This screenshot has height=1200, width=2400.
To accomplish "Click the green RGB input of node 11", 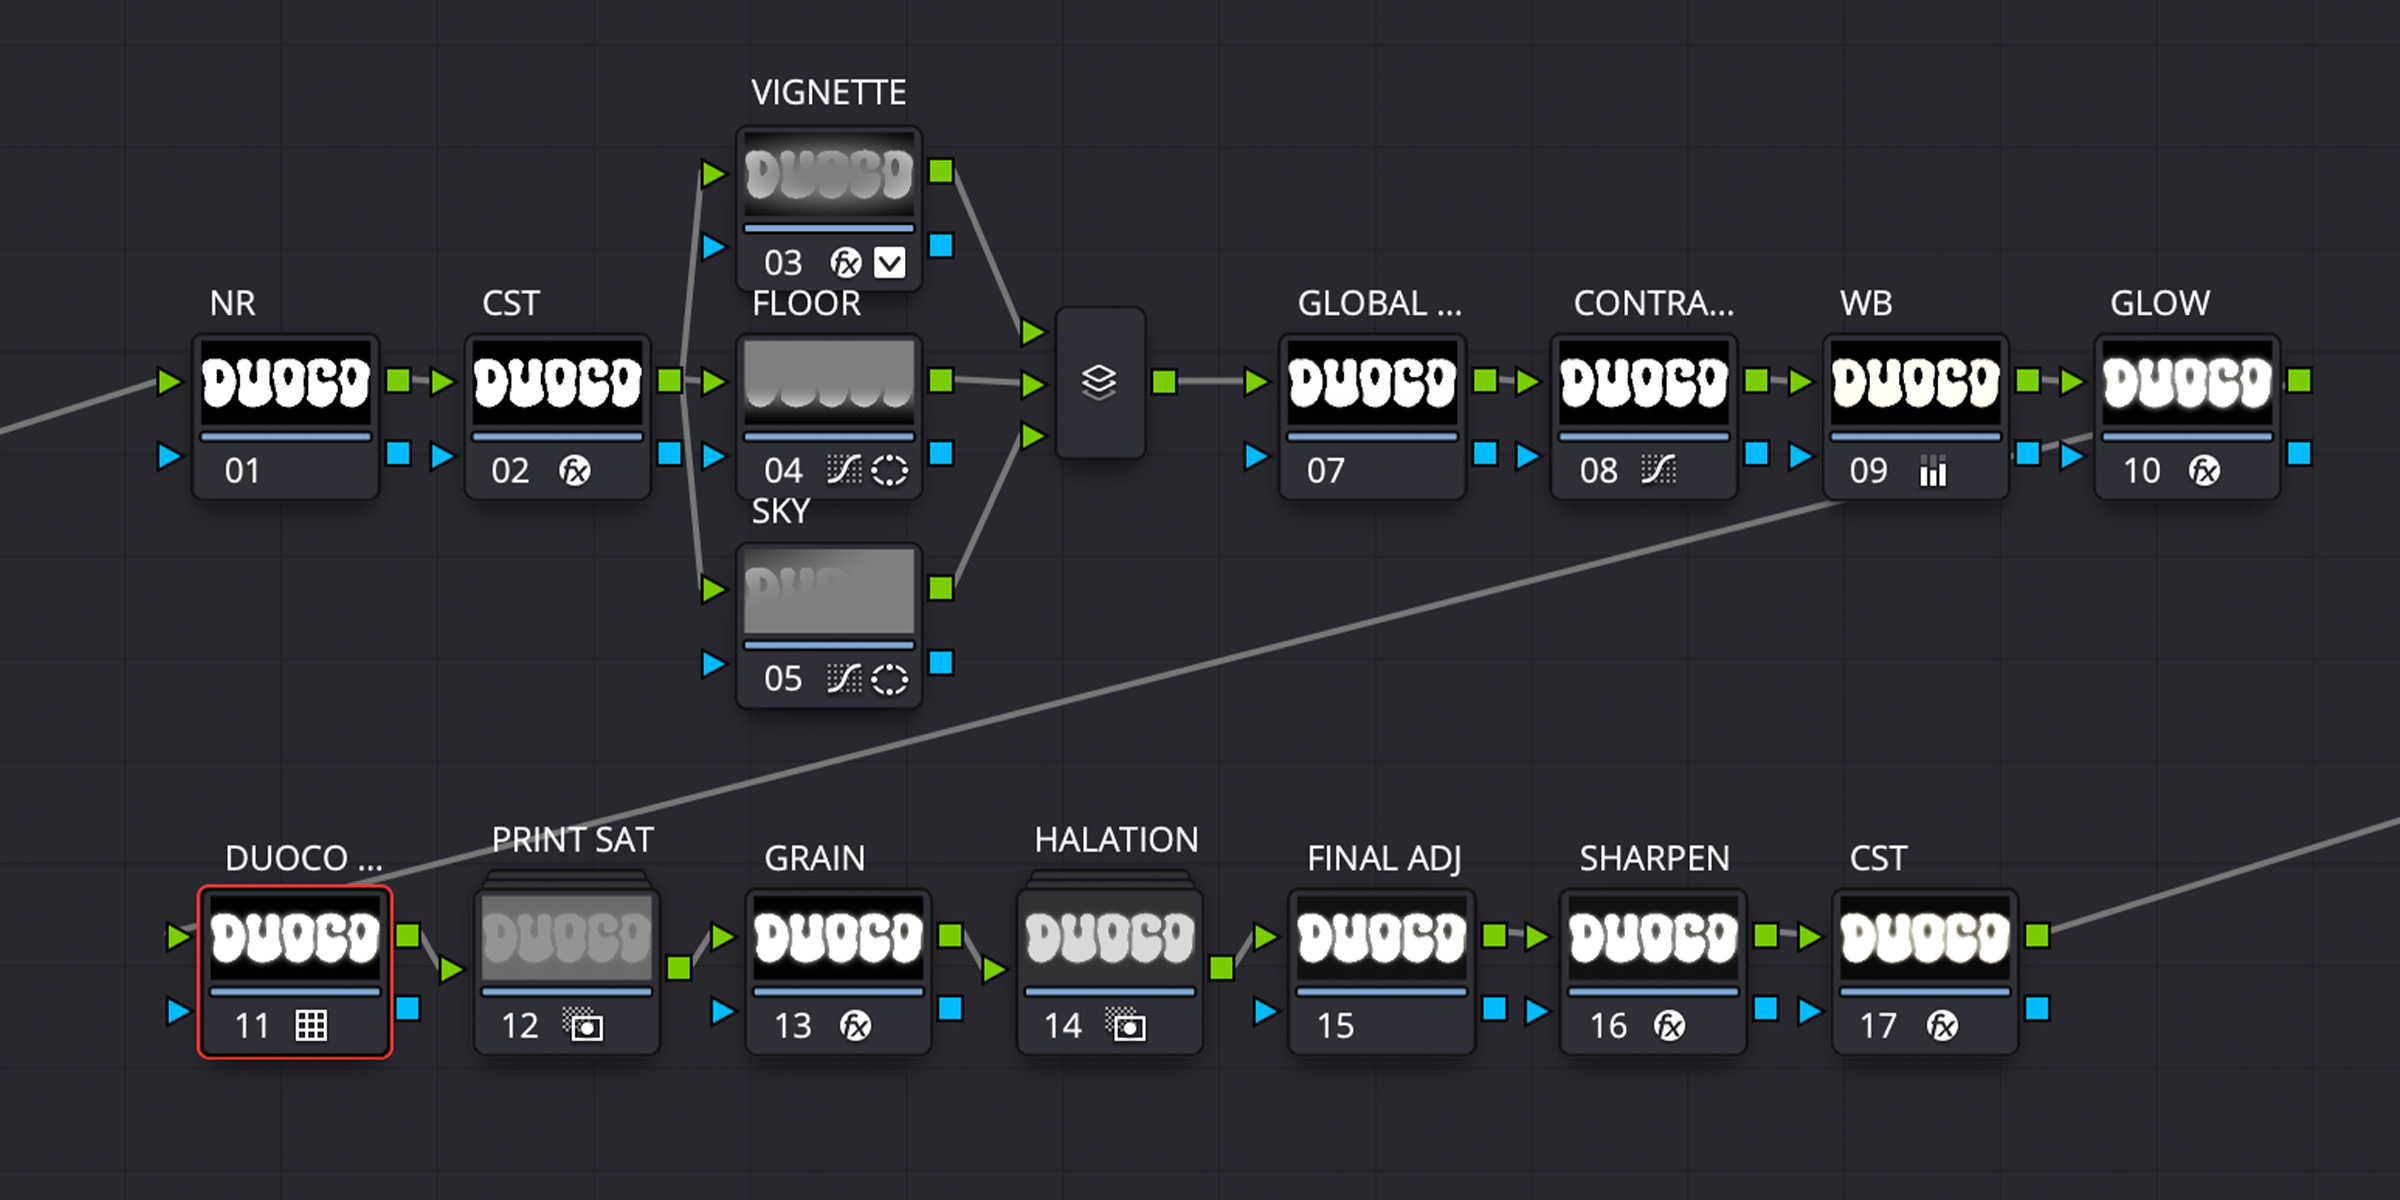I will (178, 937).
